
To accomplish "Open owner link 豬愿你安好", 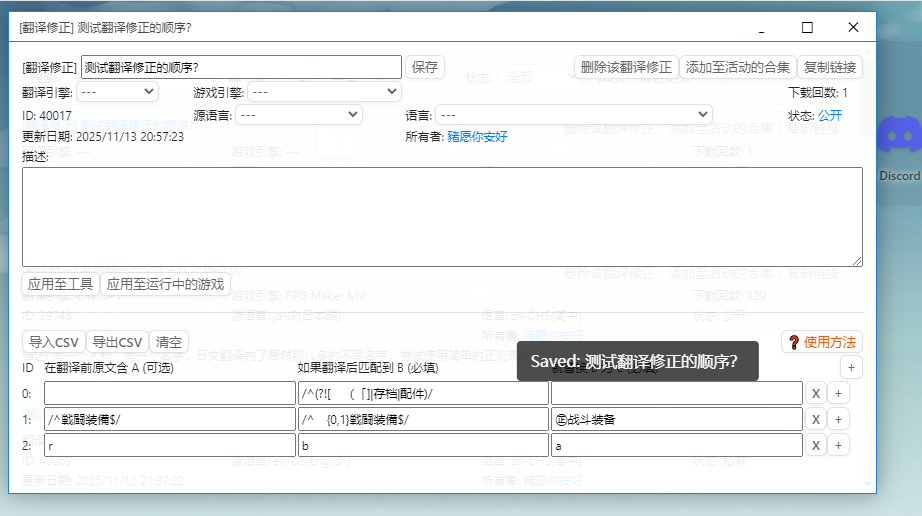I will (477, 136).
